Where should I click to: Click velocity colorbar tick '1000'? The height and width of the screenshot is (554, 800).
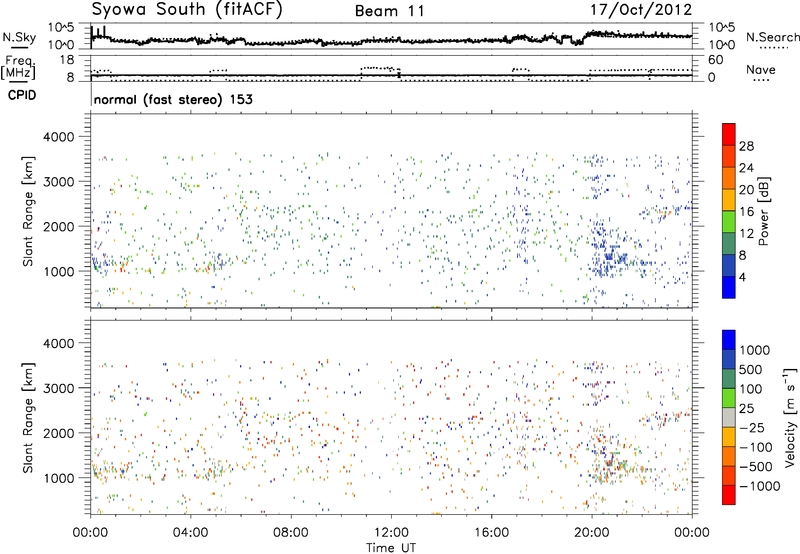click(x=755, y=350)
